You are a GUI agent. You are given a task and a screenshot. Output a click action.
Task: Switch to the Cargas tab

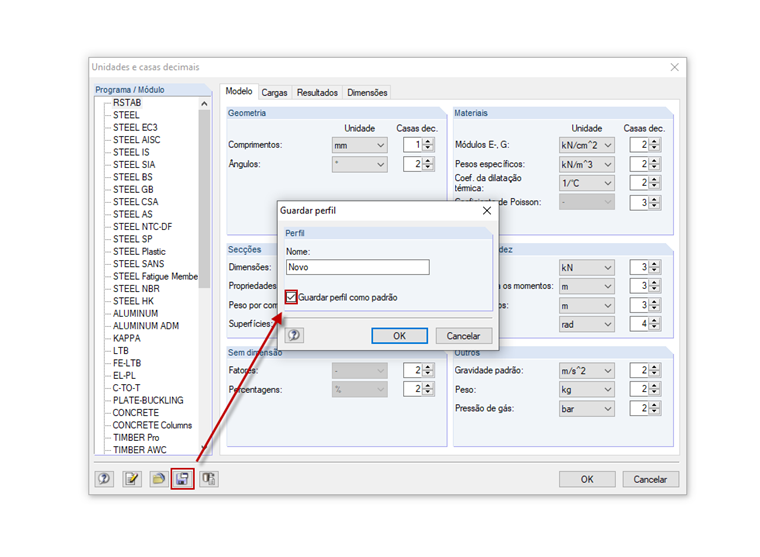[274, 93]
